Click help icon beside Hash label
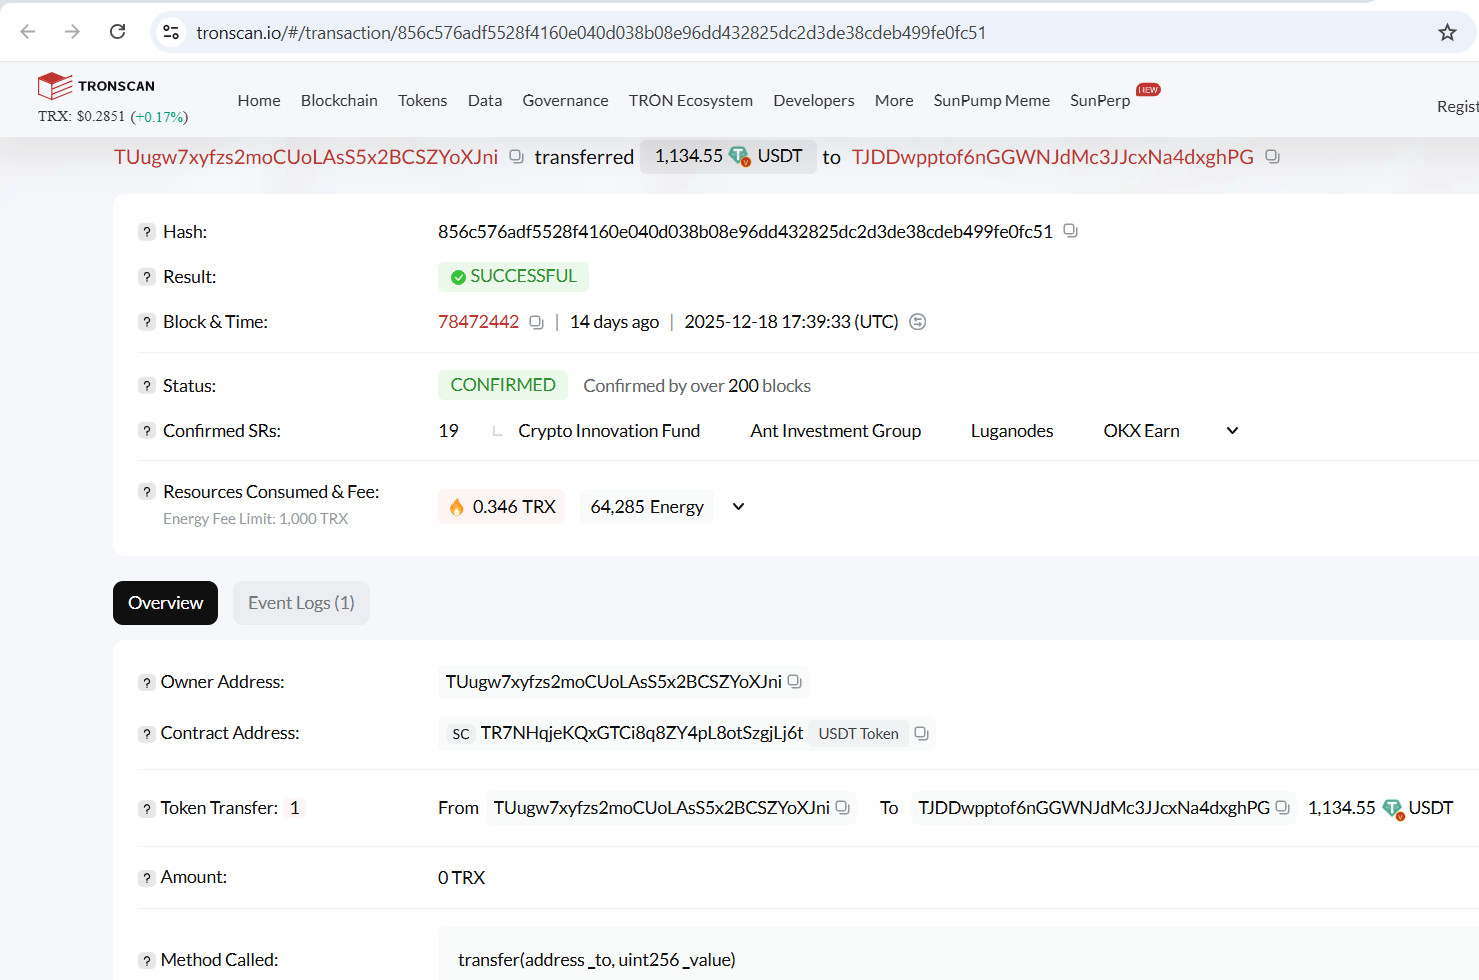 coord(147,232)
